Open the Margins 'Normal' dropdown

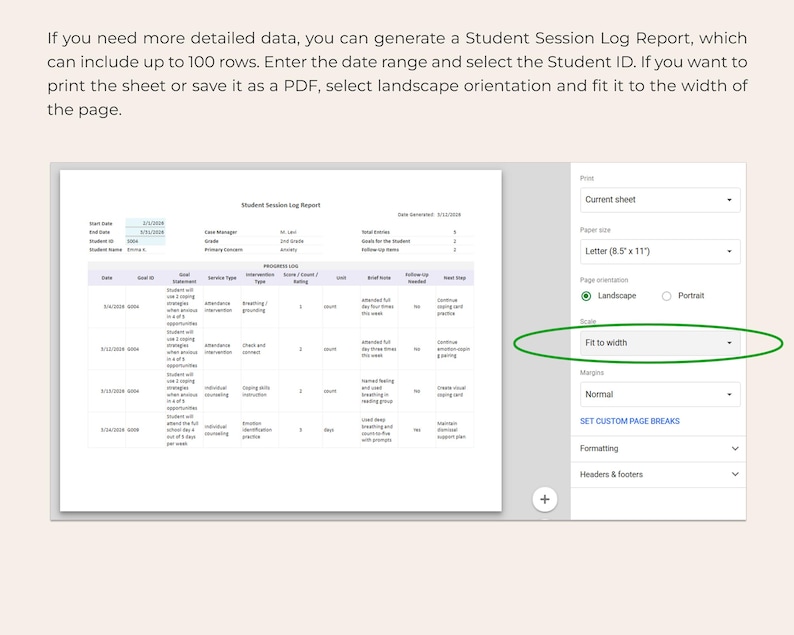tap(660, 394)
